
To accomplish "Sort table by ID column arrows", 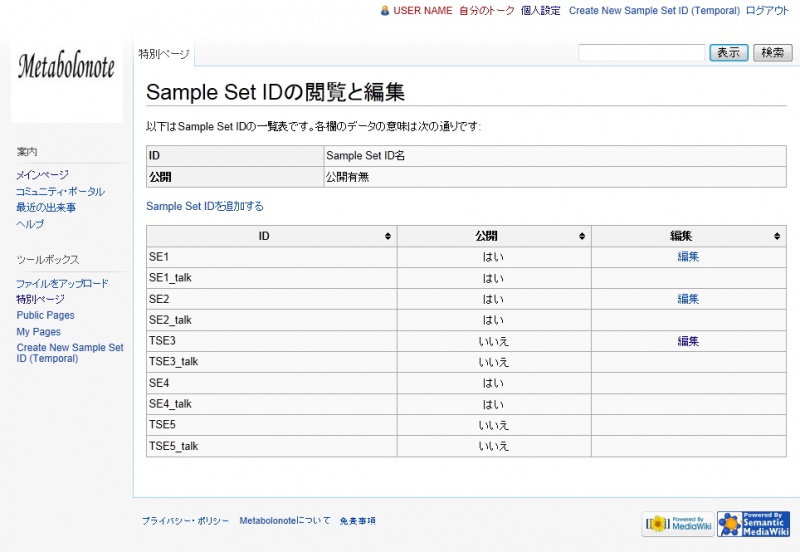I will click(388, 237).
